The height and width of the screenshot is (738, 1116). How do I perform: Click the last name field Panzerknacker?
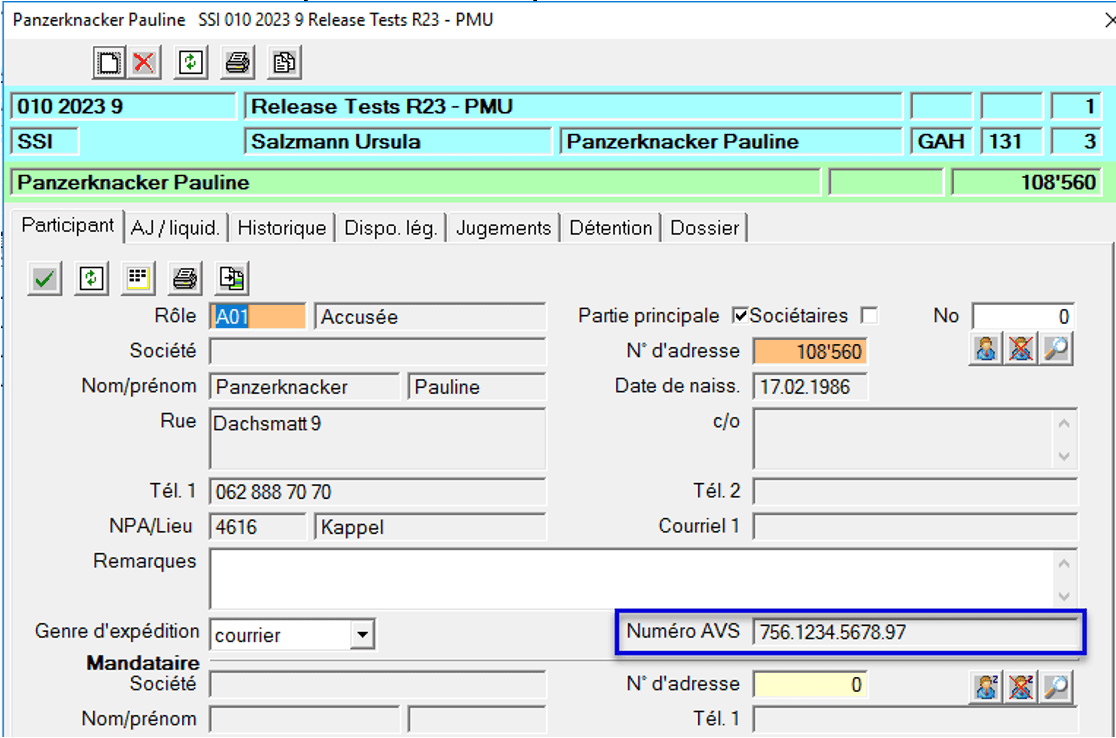pyautogui.click(x=305, y=386)
